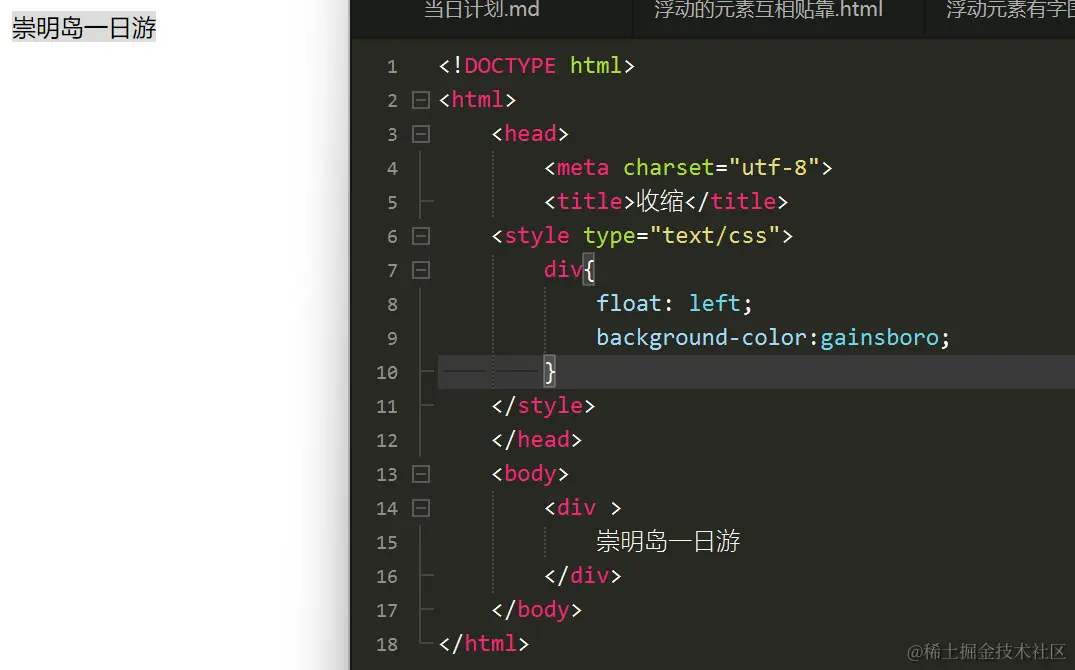This screenshot has height=670, width=1075.
Task: Click the closing </body> tag
Action: pos(537,610)
